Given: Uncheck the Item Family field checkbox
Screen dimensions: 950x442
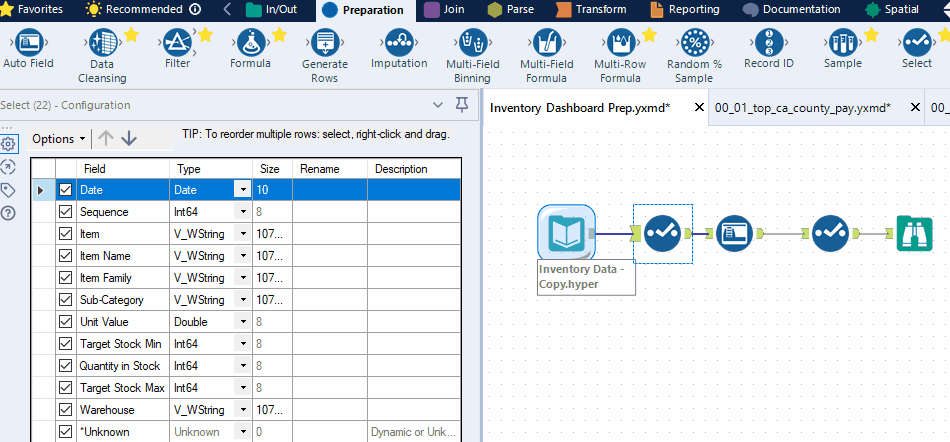Looking at the screenshot, I should (x=65, y=278).
